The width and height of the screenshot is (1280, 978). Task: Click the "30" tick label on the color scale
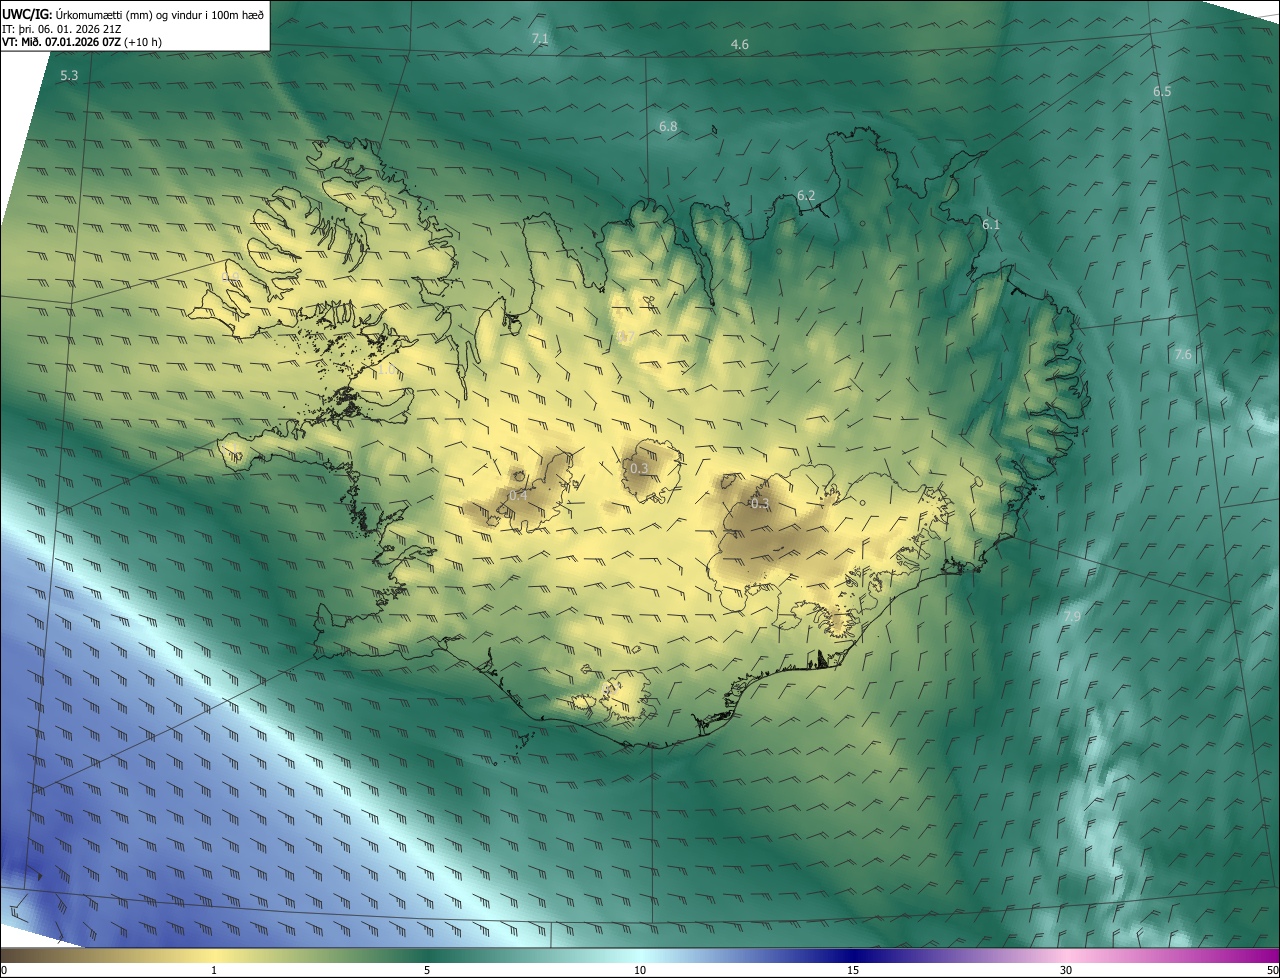tap(1066, 970)
